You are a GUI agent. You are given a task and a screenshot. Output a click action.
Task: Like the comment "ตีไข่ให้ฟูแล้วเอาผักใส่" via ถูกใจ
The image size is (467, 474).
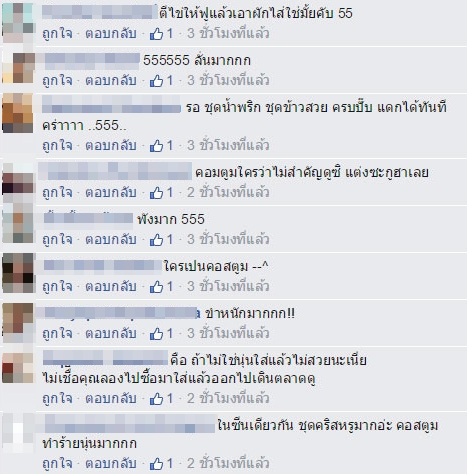(57, 33)
